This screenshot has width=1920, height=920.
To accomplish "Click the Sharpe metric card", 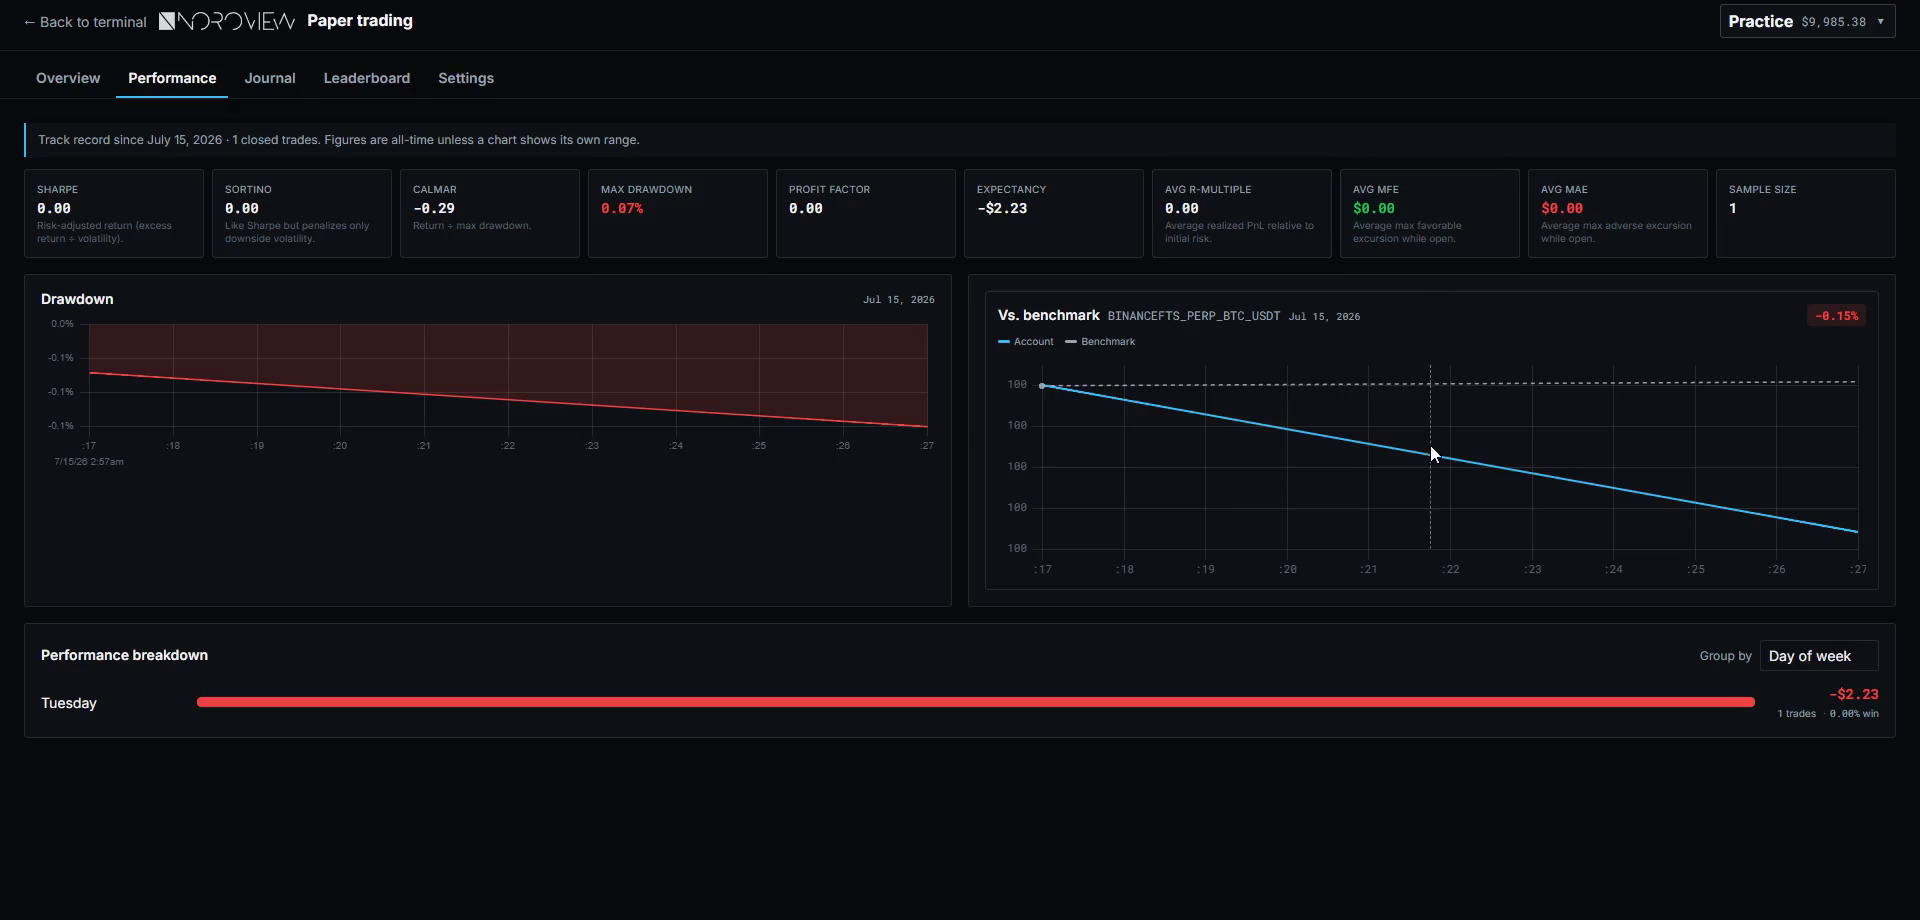I will click(x=114, y=213).
